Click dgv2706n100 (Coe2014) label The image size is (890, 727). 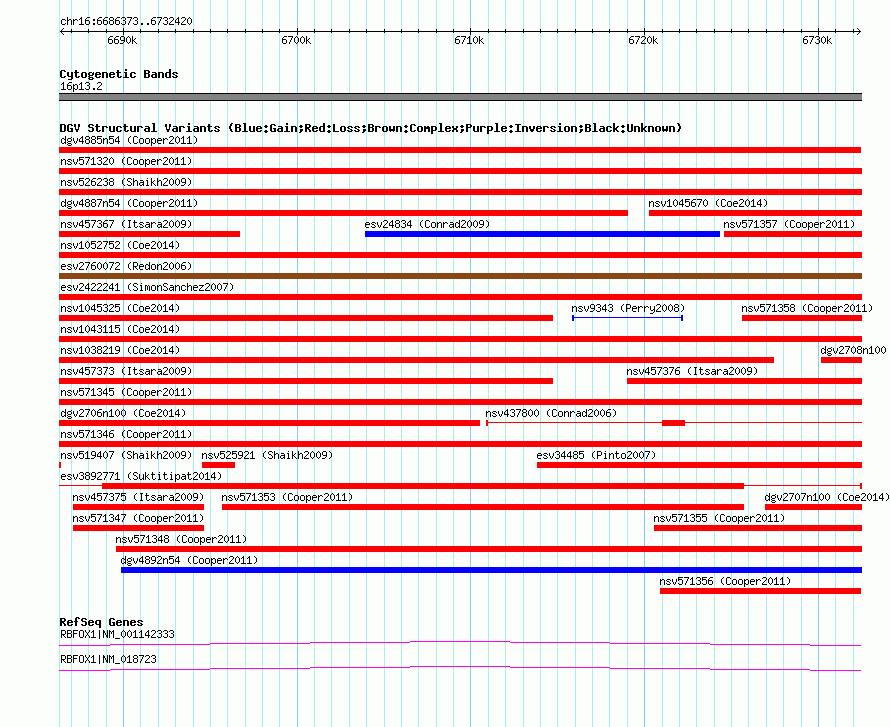coord(123,413)
